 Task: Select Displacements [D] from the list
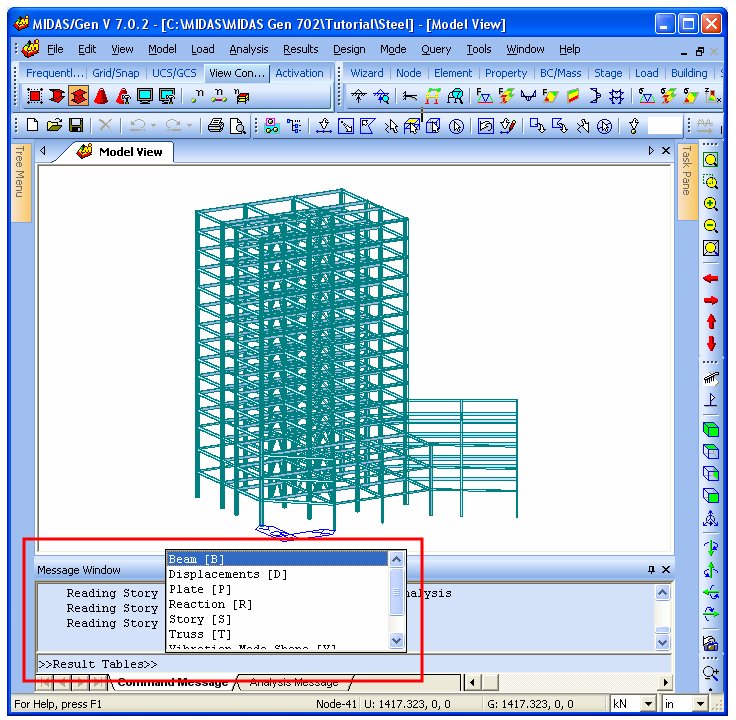227,574
